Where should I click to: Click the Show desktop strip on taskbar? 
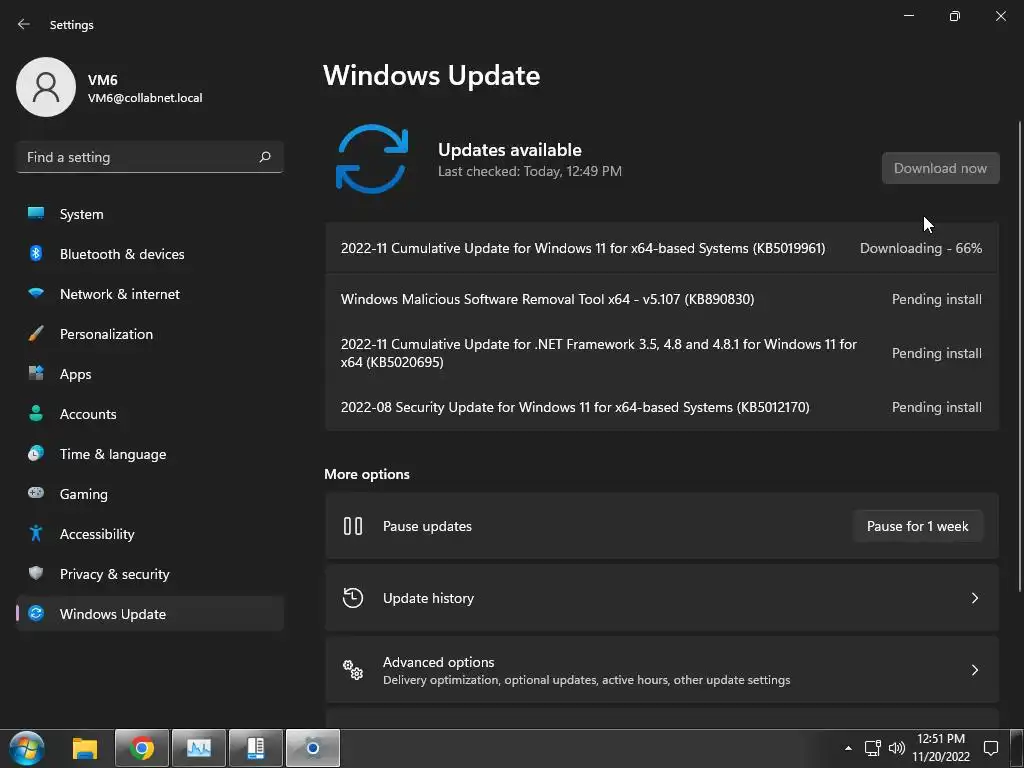pyautogui.click(x=1017, y=748)
